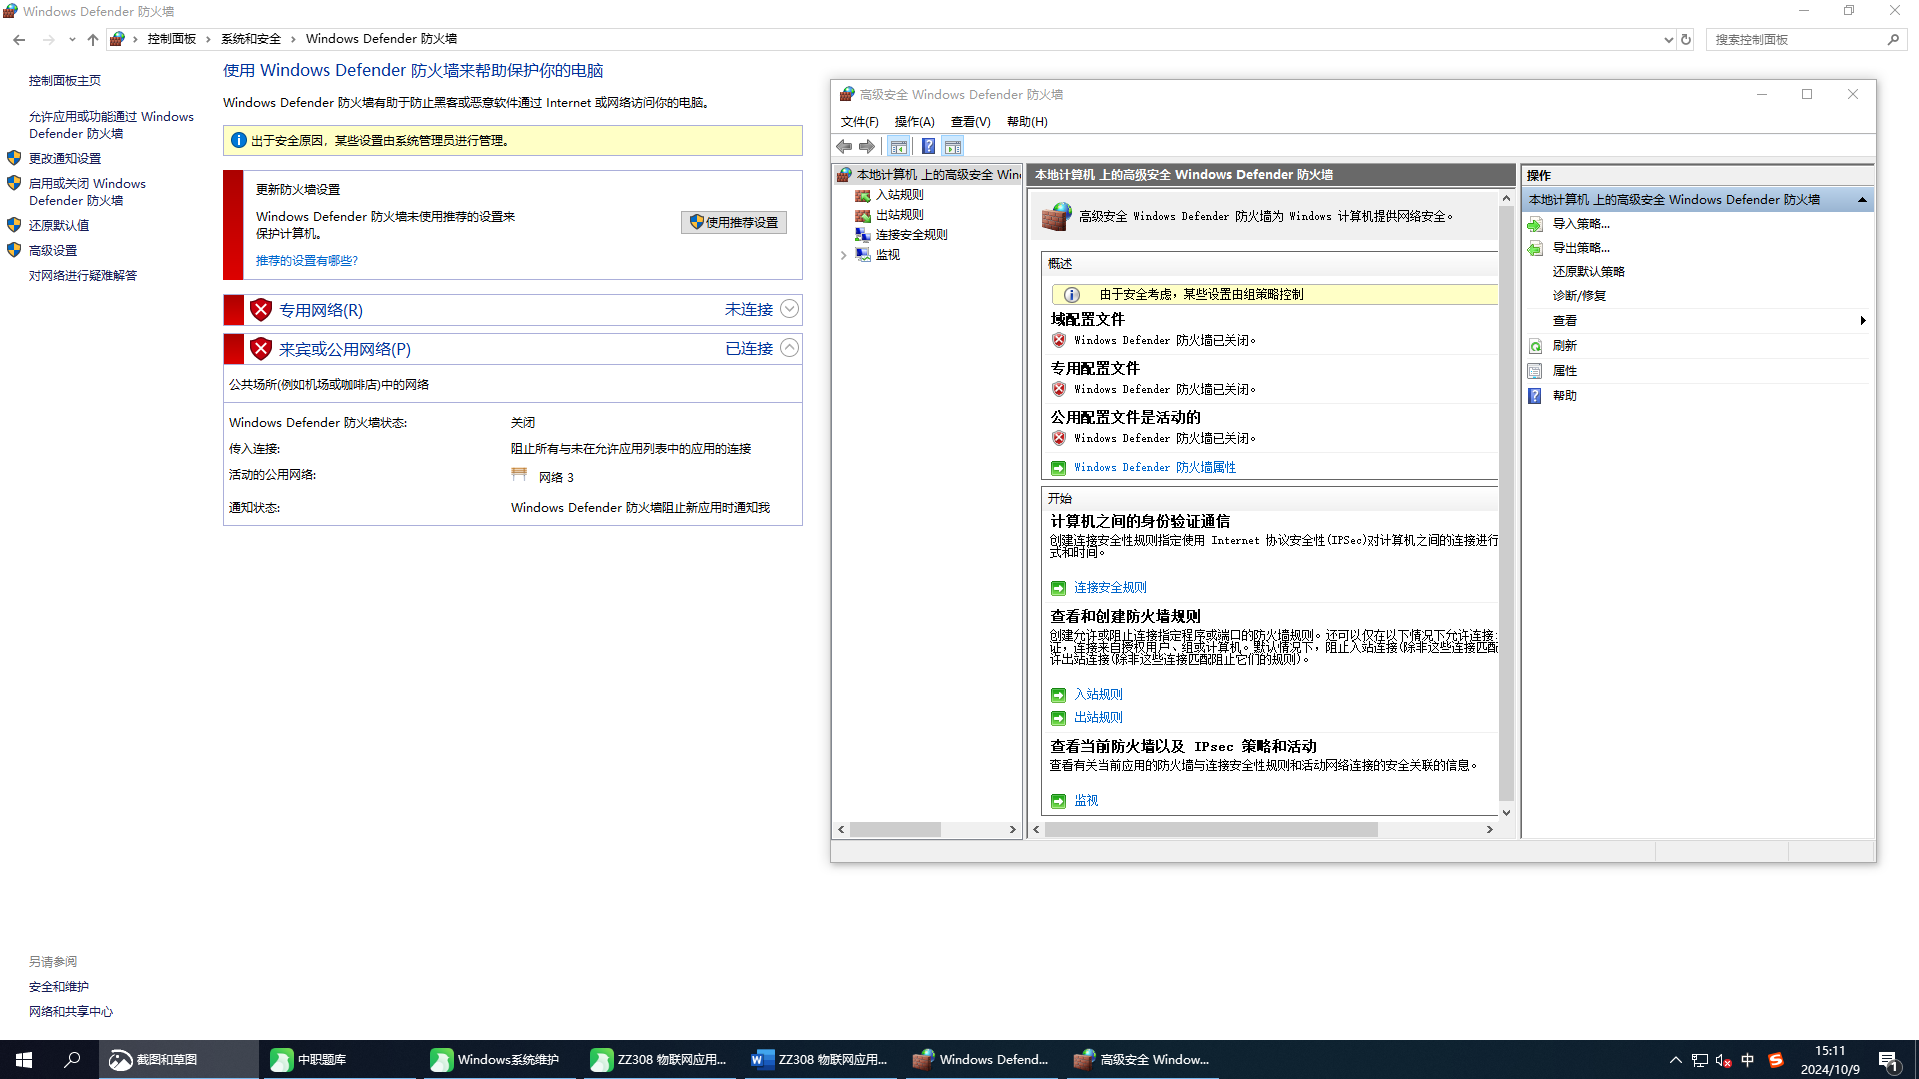The width and height of the screenshot is (1919, 1079).
Task: Toggle the action pane toolbar icon
Action: tap(953, 147)
